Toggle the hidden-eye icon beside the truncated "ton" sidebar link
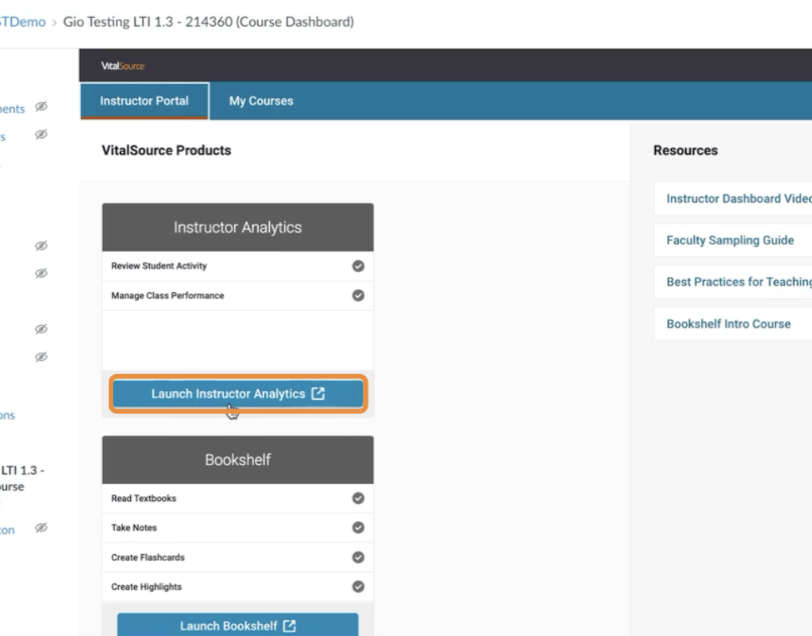The width and height of the screenshot is (812, 636). pos(41,528)
